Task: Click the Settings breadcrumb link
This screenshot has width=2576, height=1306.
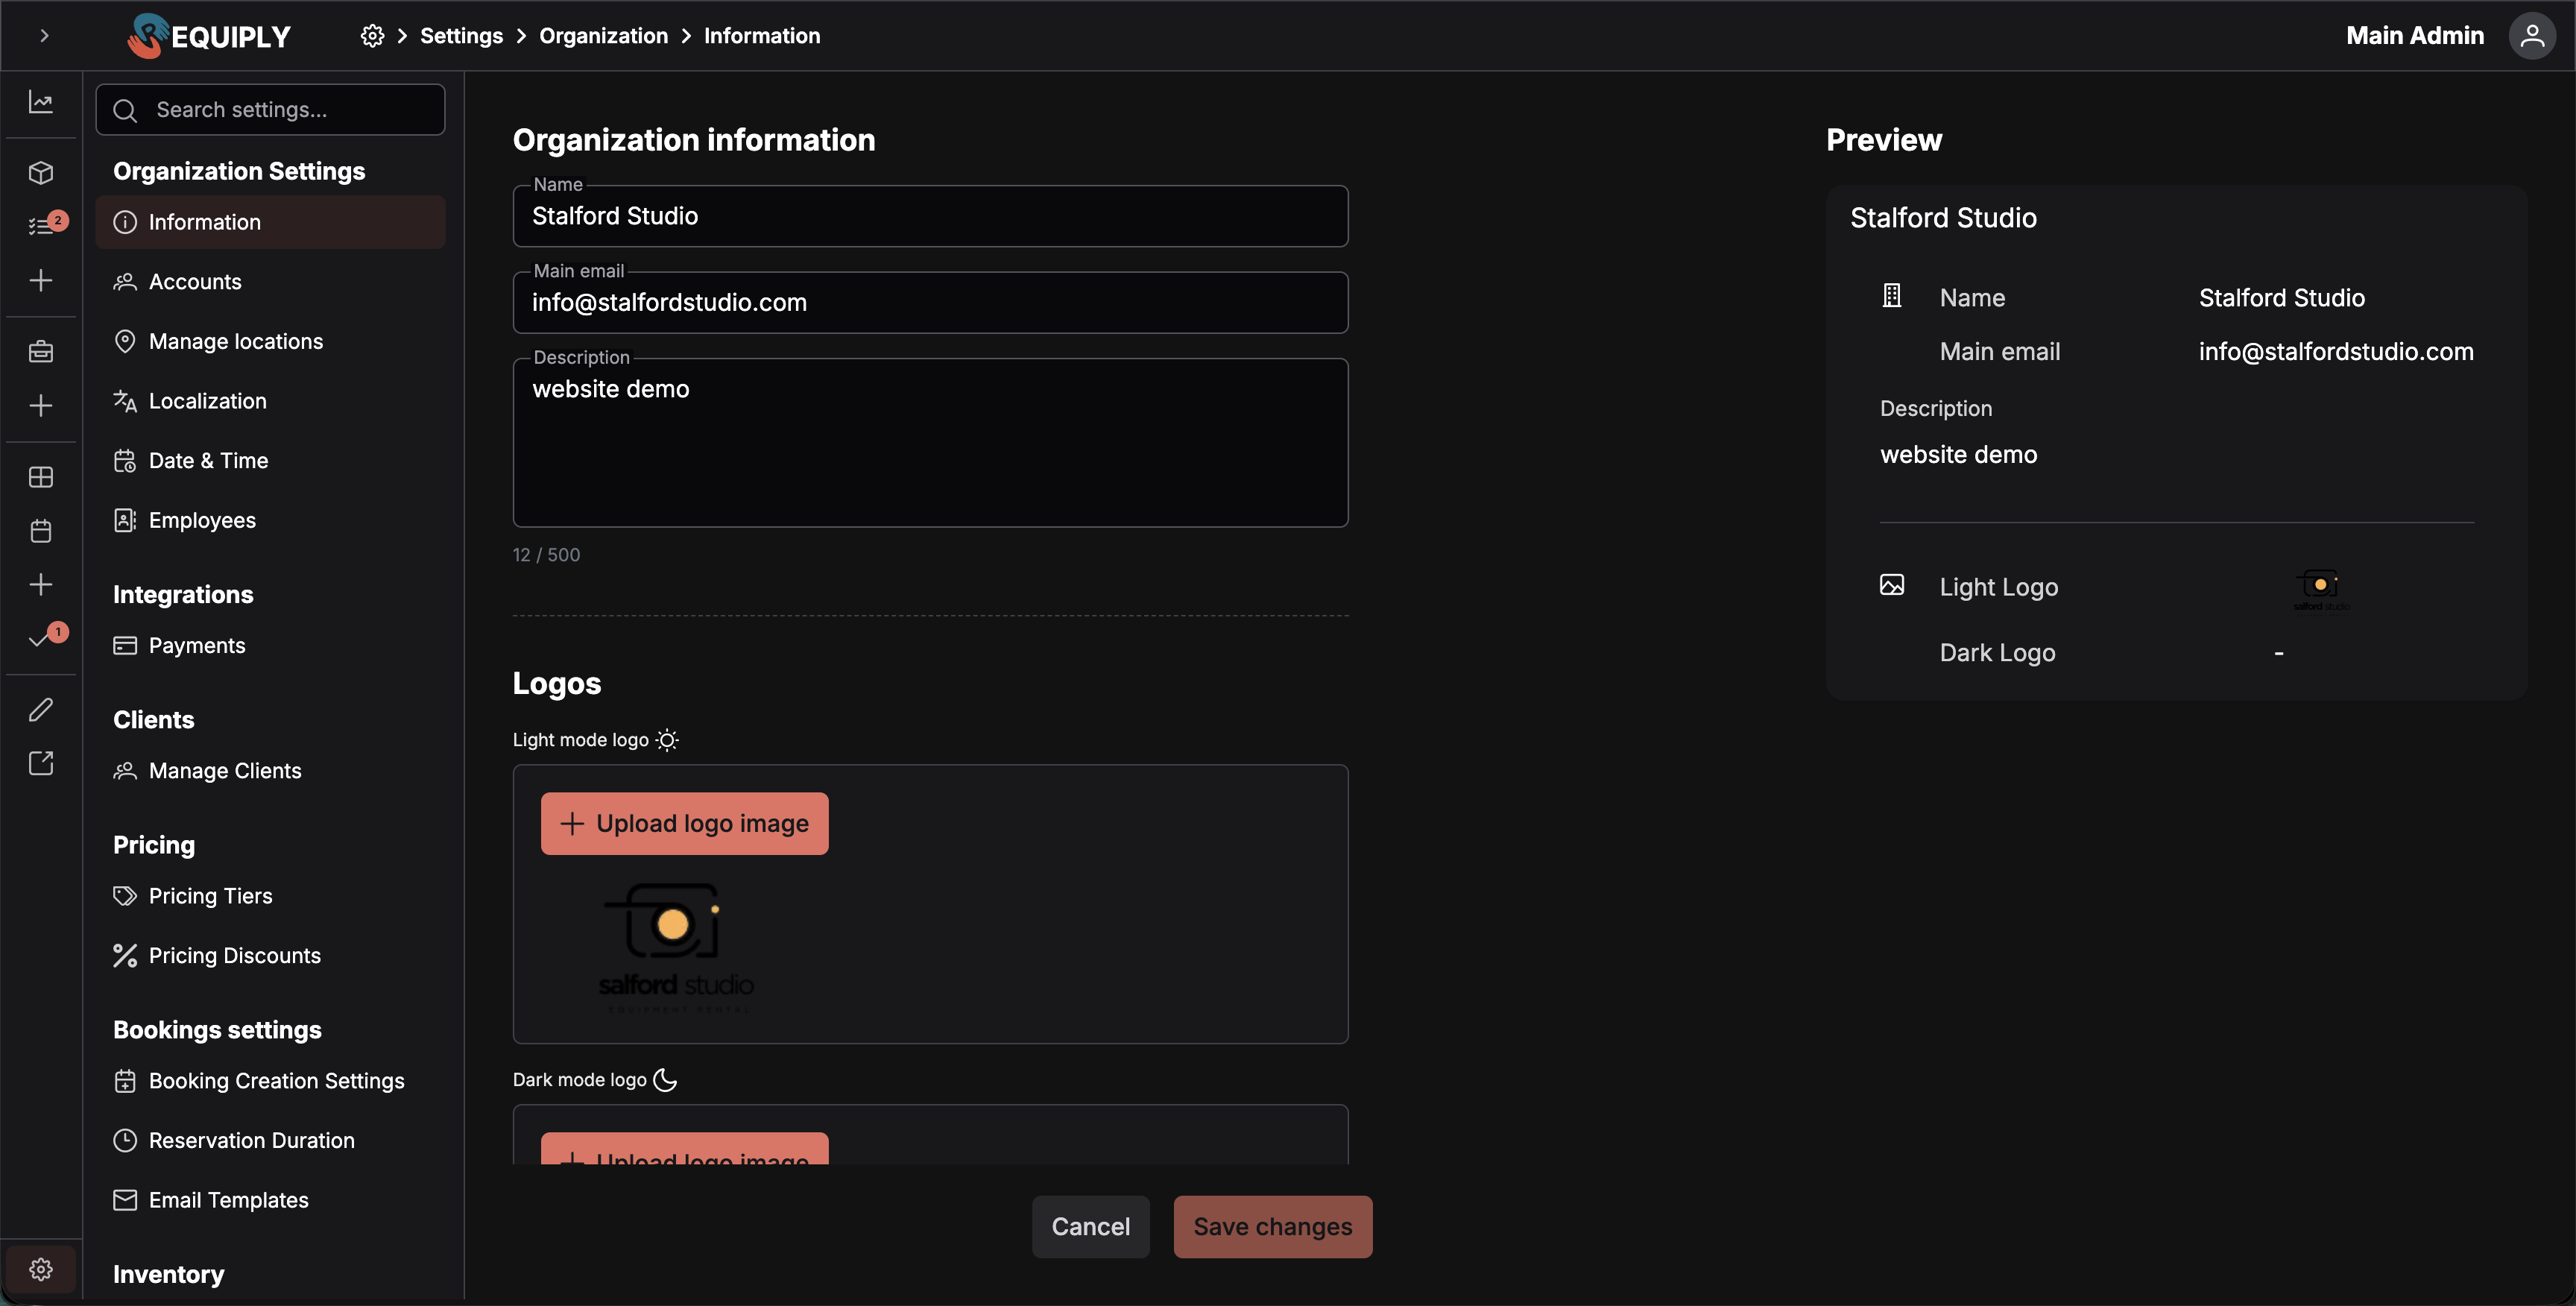Action: (461, 36)
